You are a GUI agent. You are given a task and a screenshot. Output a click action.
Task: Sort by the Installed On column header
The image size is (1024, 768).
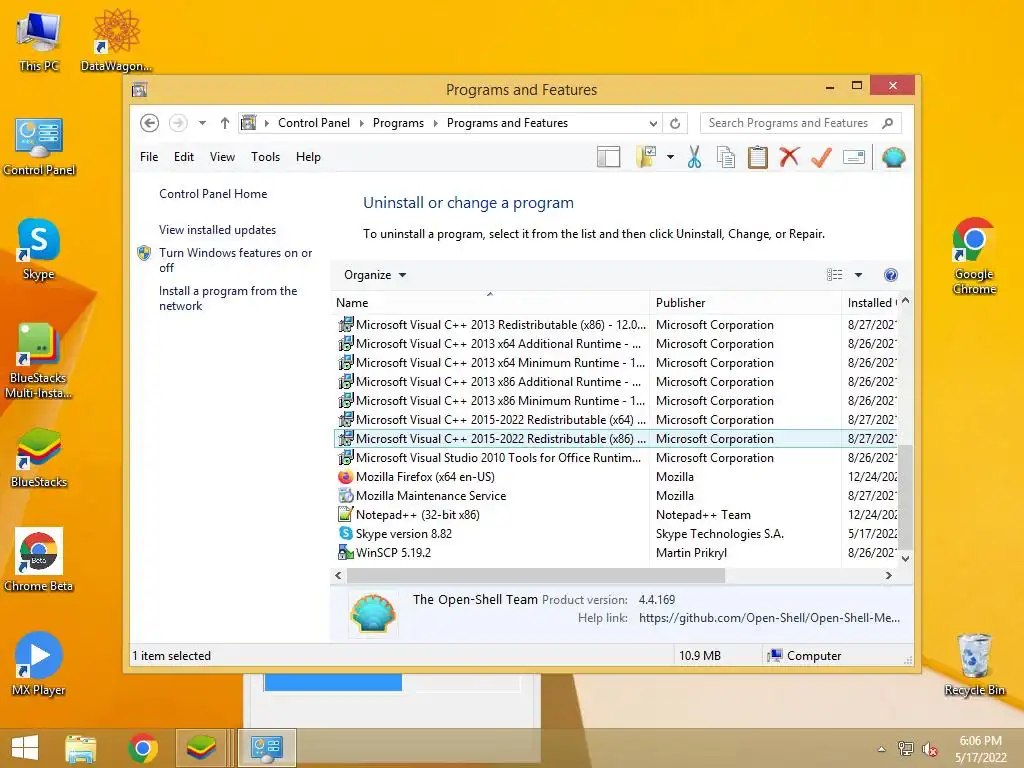click(x=870, y=302)
